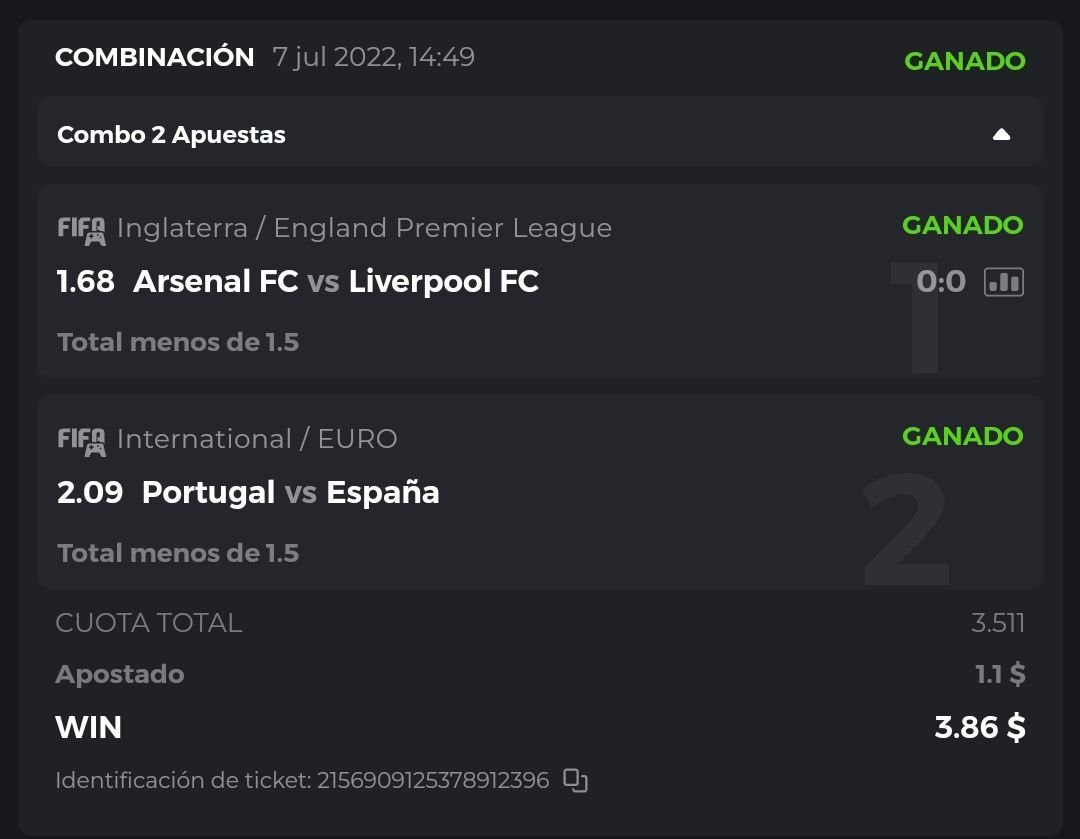Click the 2.09 odds value
This screenshot has width=1080, height=839.
[x=90, y=492]
